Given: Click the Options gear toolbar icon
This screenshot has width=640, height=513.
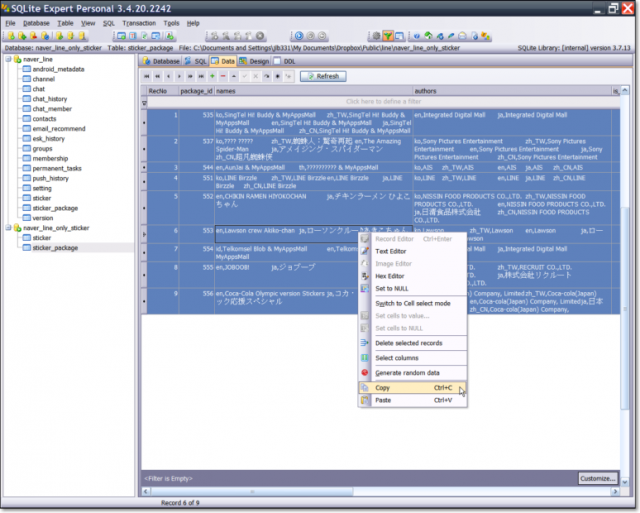Looking at the screenshot, I should click(376, 36).
